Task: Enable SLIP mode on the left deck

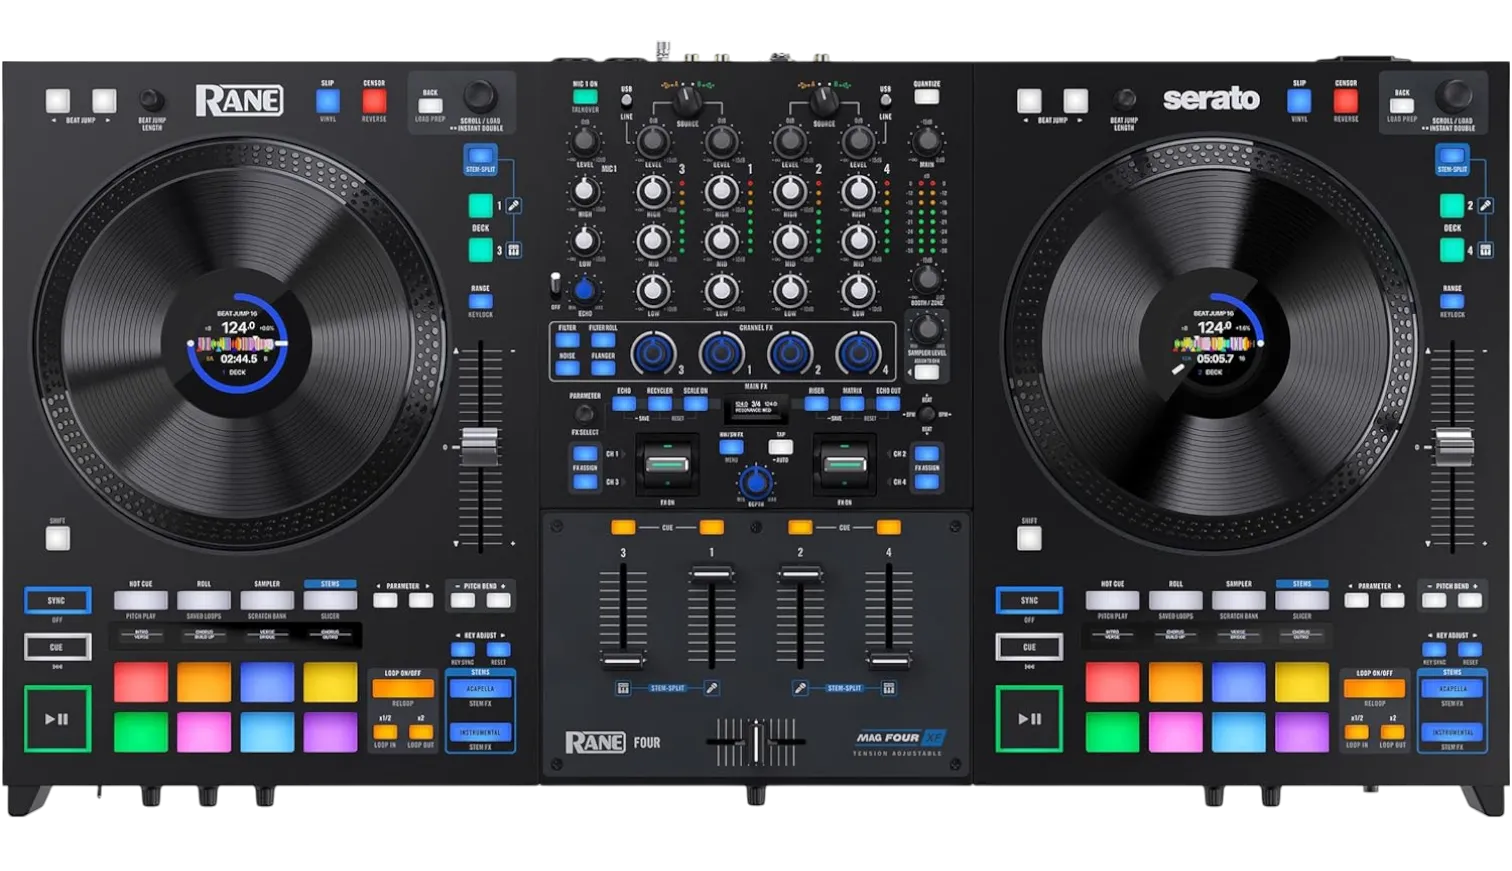Action: tap(328, 100)
